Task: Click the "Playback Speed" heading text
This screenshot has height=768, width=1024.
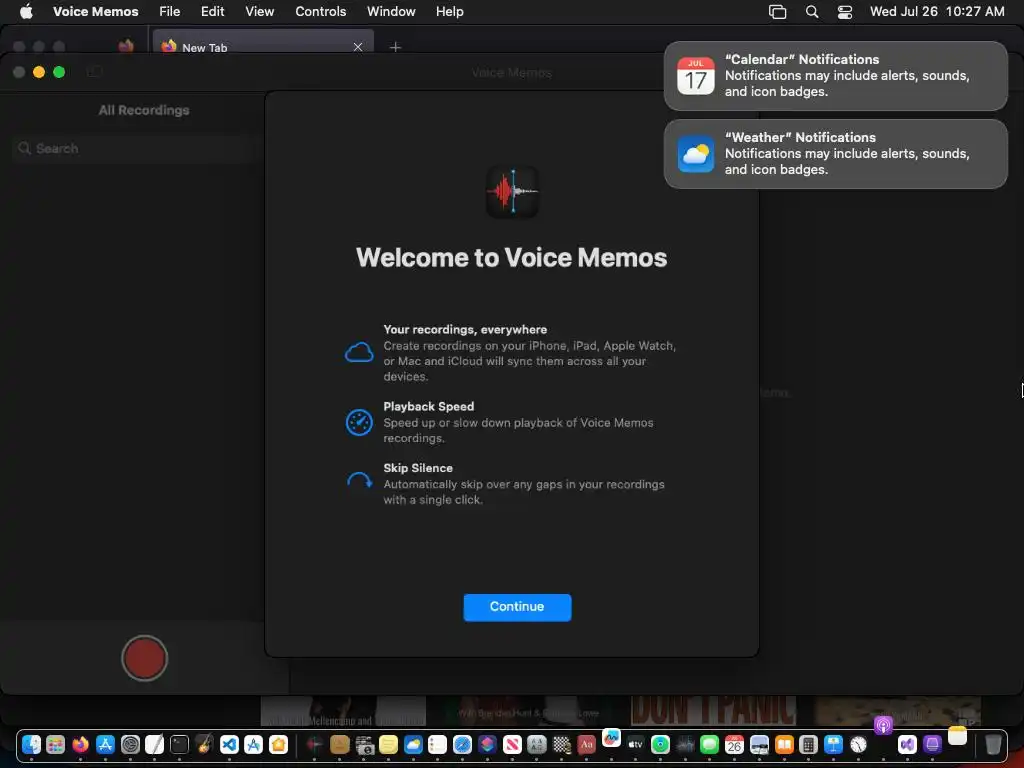Action: 428,406
